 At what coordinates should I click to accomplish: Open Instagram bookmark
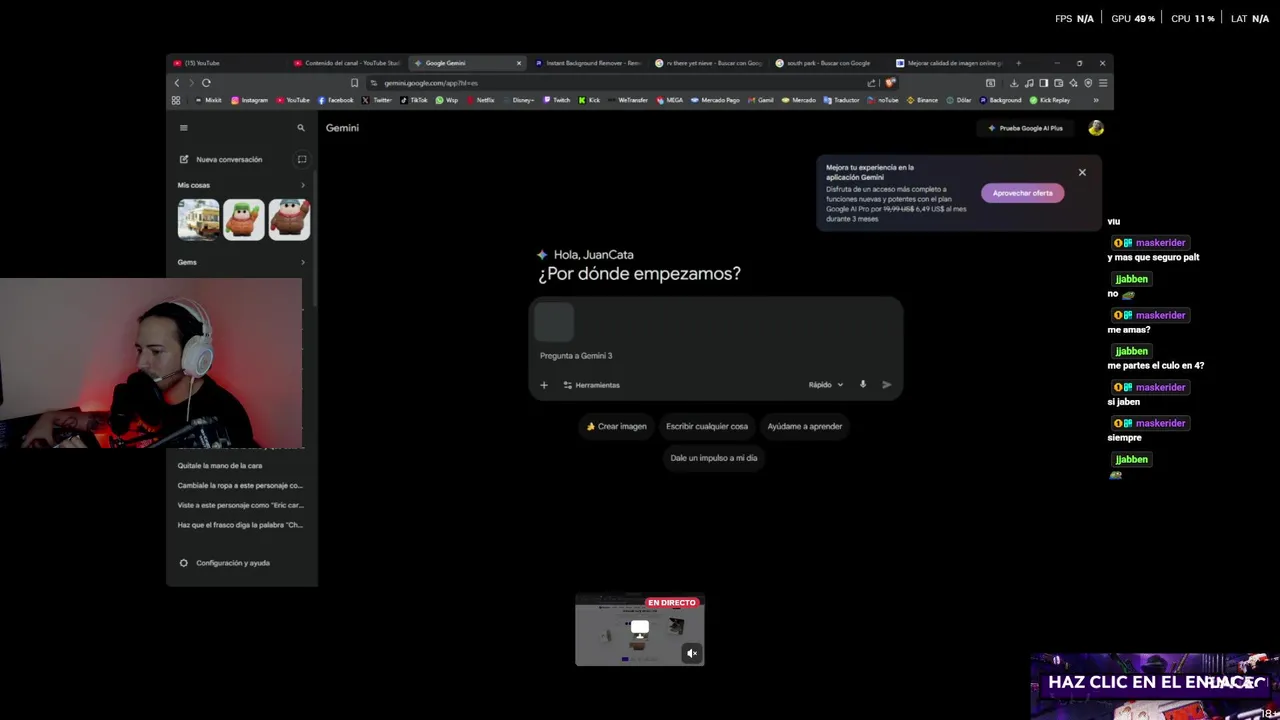(x=249, y=100)
